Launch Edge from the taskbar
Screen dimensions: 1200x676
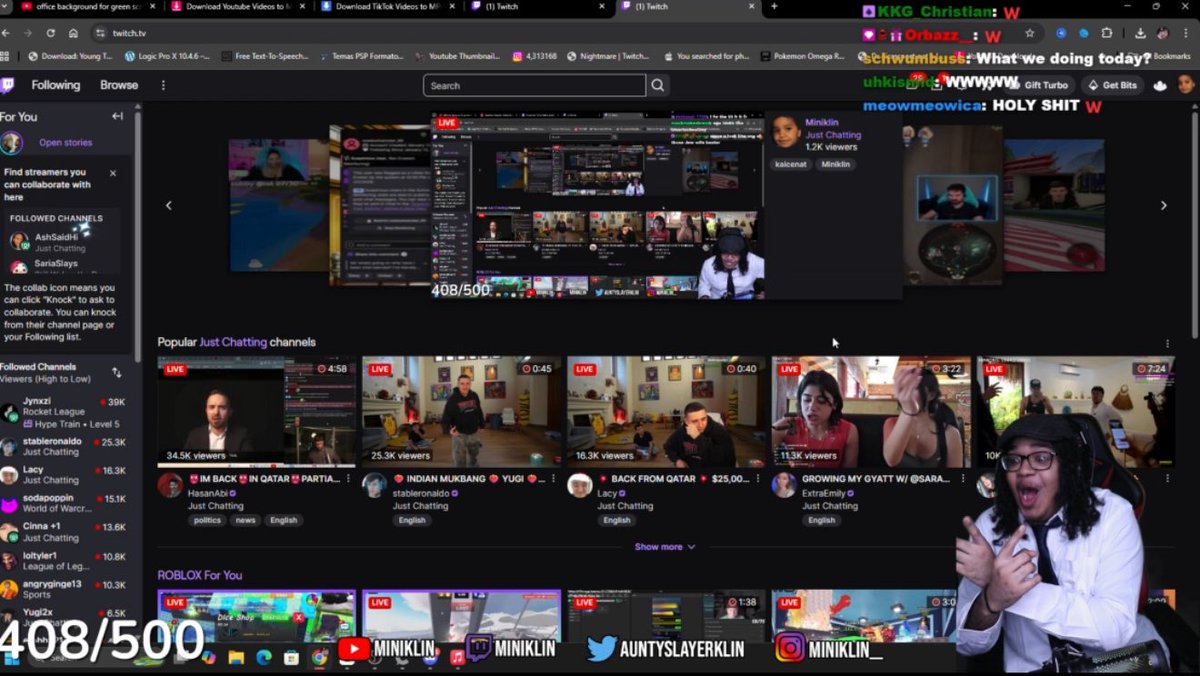[264, 657]
